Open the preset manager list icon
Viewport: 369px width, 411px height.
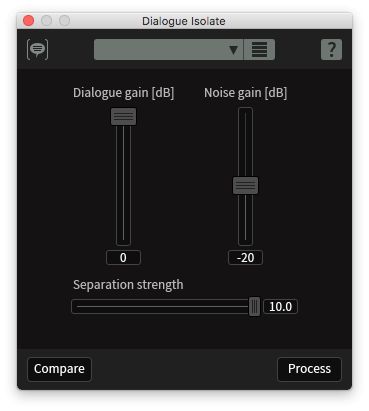click(x=259, y=50)
